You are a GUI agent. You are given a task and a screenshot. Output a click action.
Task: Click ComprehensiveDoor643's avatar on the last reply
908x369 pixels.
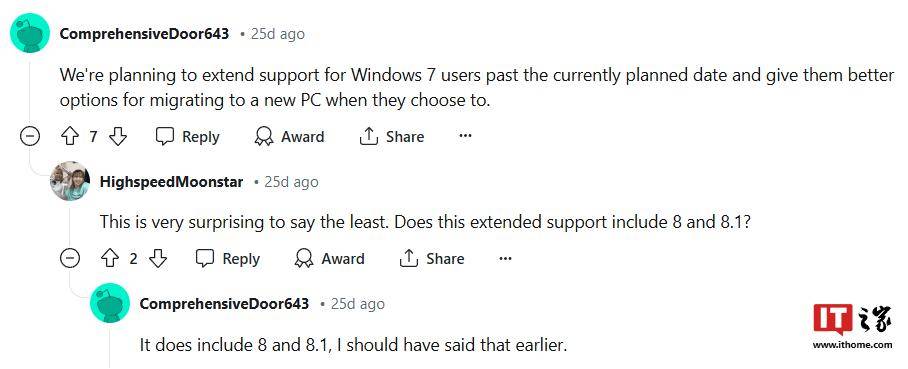click(x=110, y=303)
